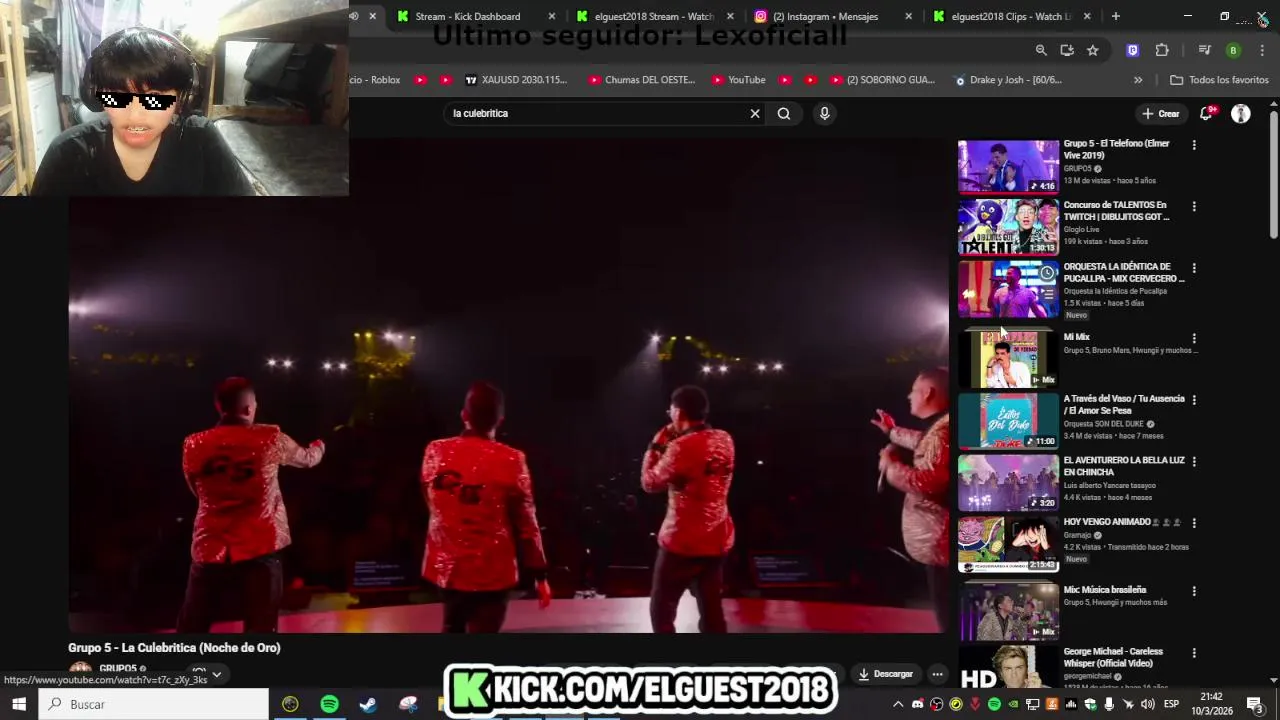1280x720 pixels.
Task: Toggle tab audio mute speaker icon
Action: pos(354,16)
